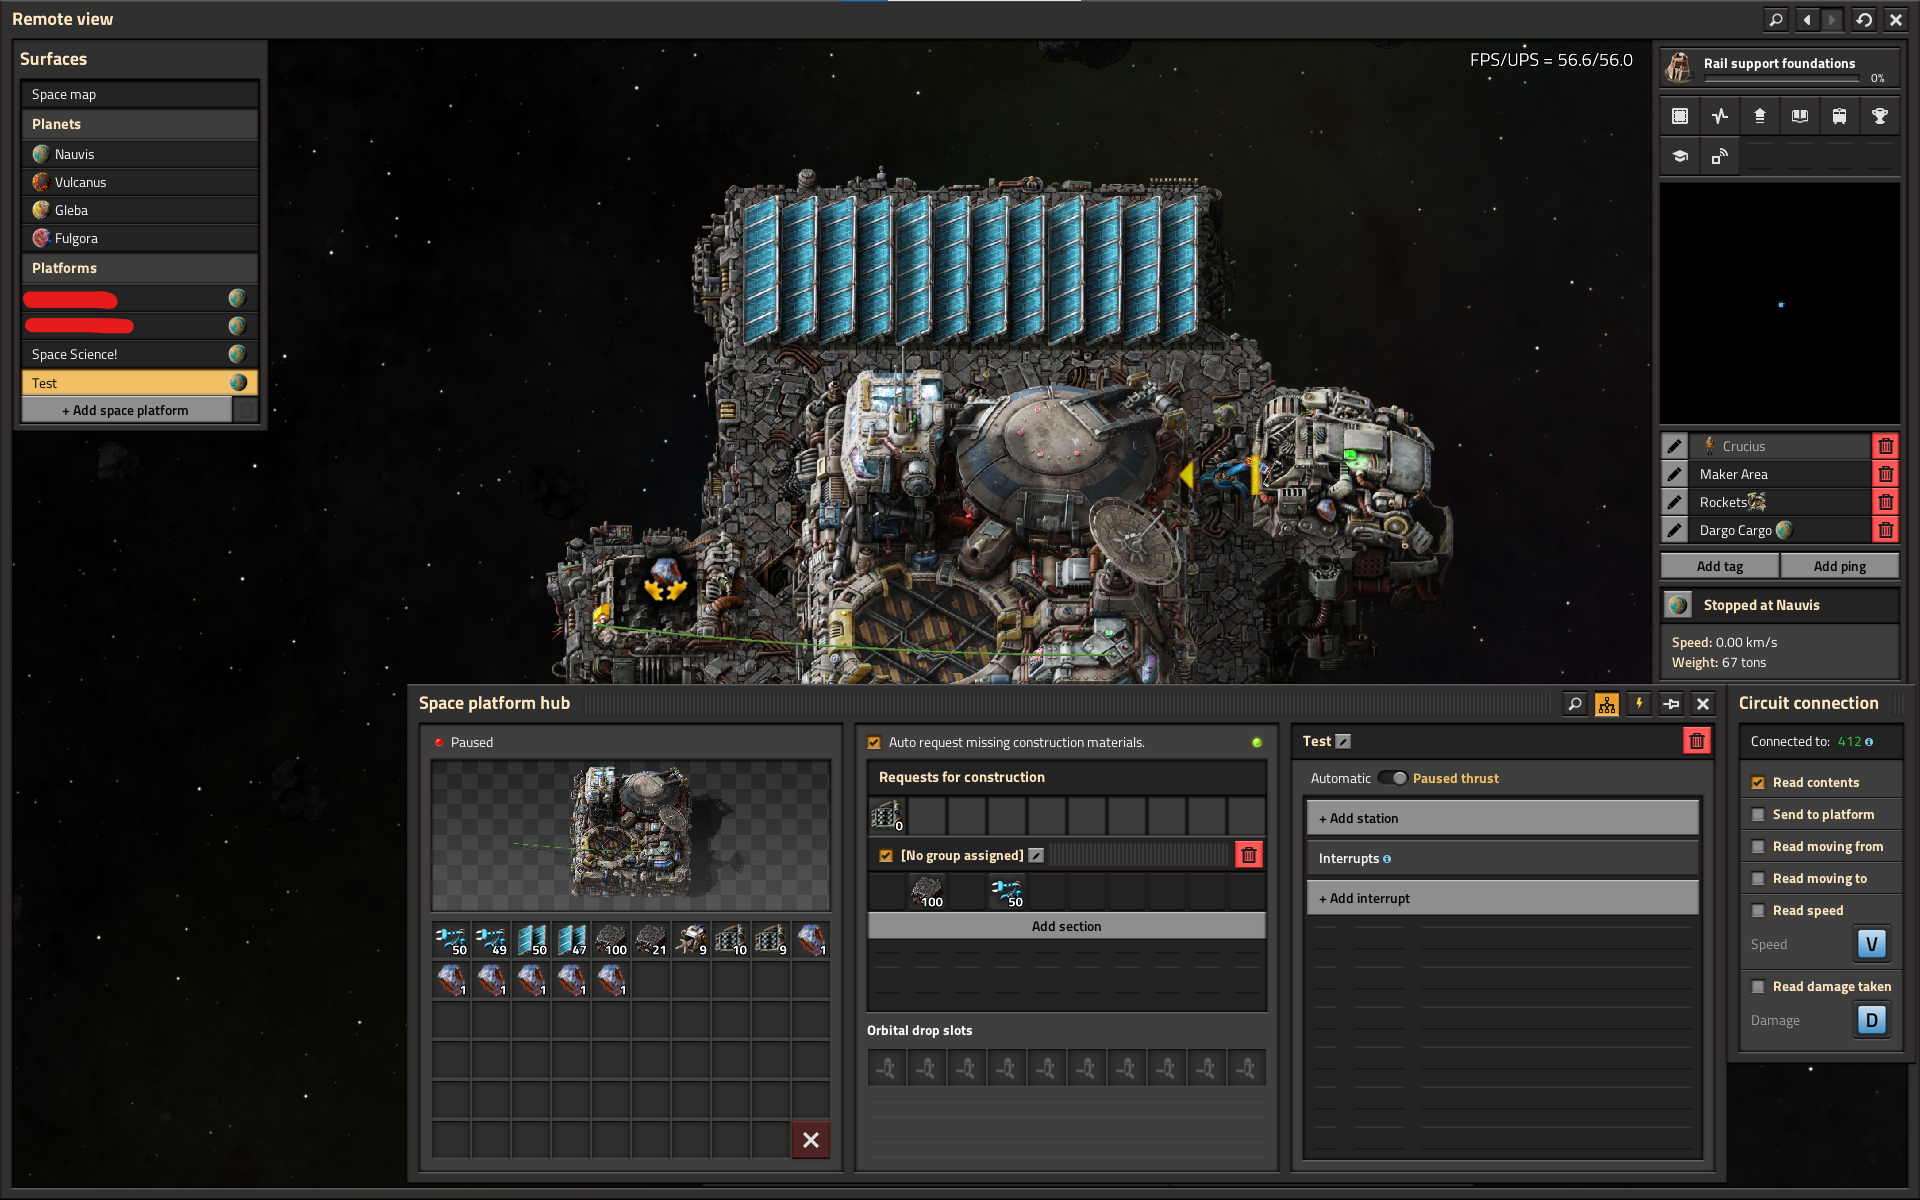This screenshot has width=1920, height=1200.
Task: Click the platform preview thumbnail in hub
Action: point(631,835)
